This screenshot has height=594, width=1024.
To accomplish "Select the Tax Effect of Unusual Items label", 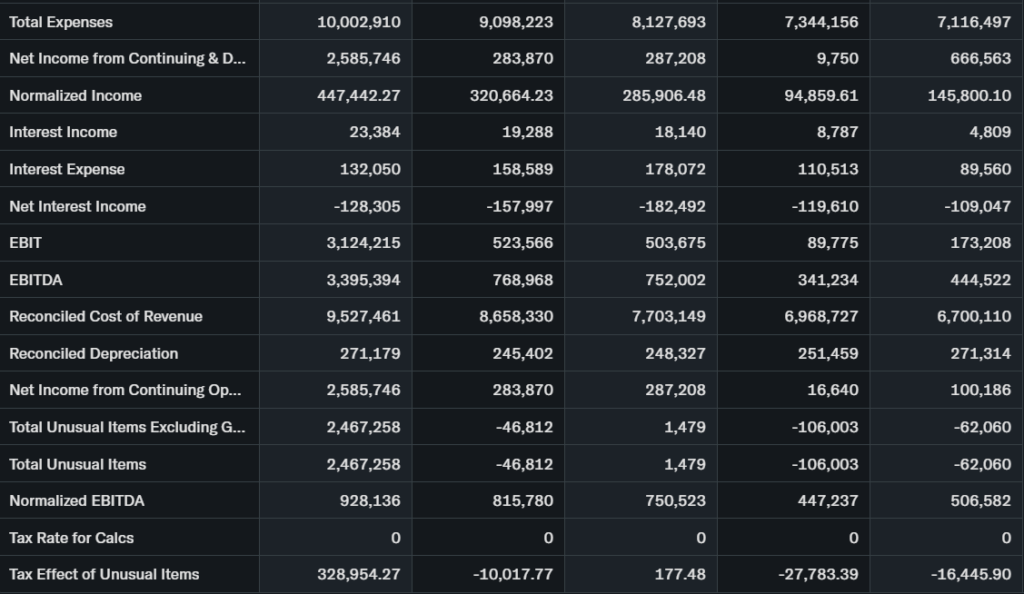I will pyautogui.click(x=104, y=574).
